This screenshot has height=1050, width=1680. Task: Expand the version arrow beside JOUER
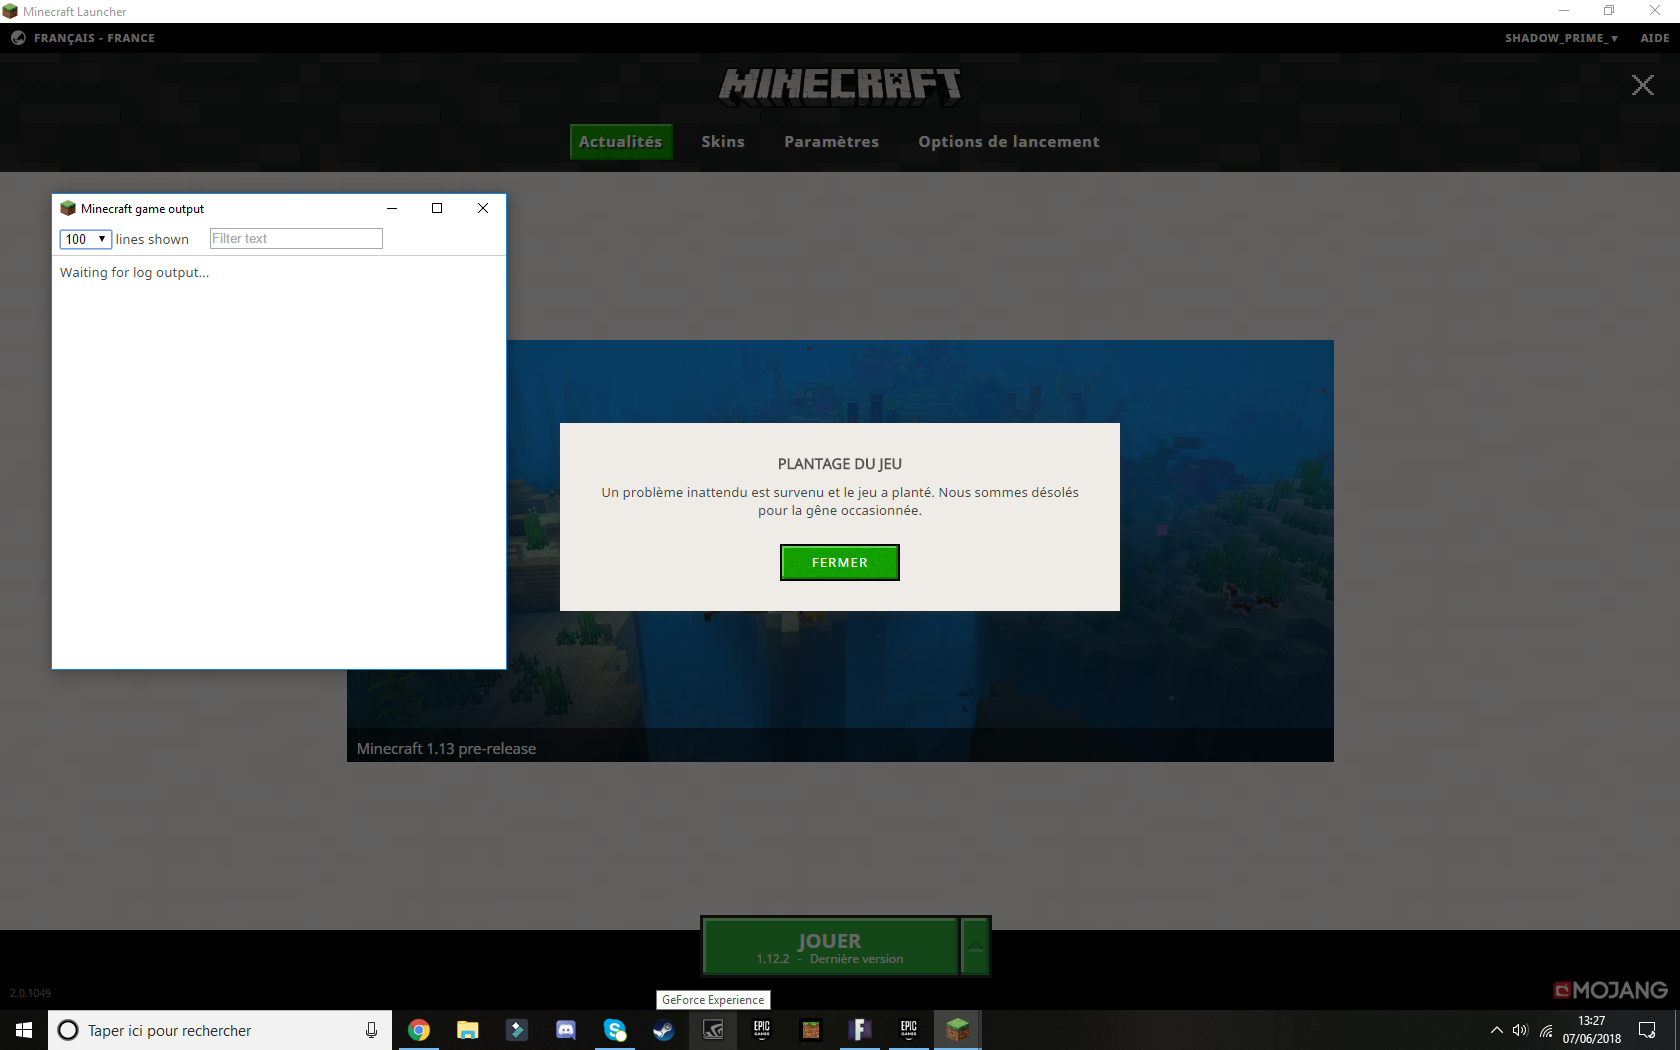click(975, 946)
